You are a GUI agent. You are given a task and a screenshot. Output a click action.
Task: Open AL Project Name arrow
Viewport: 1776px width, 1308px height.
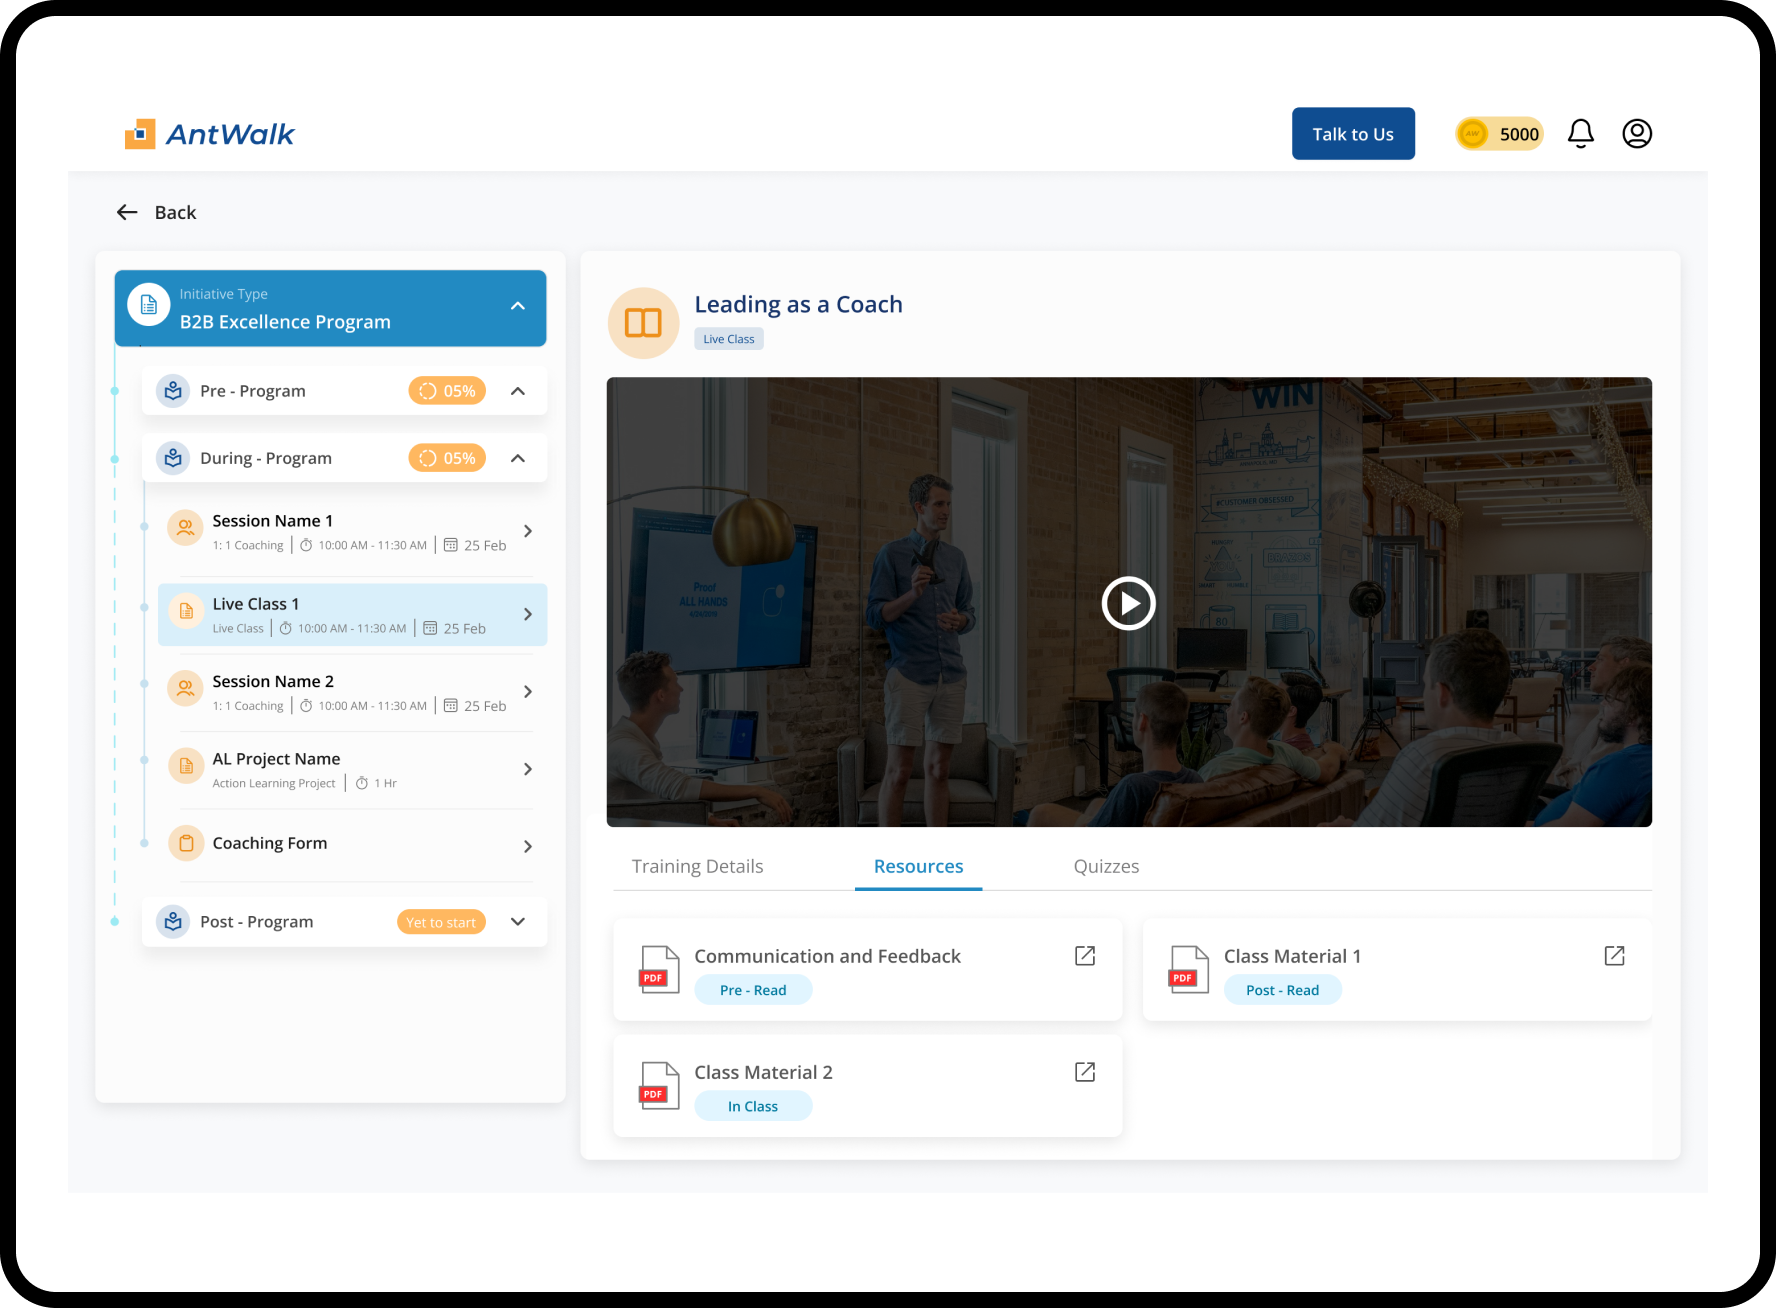(528, 769)
